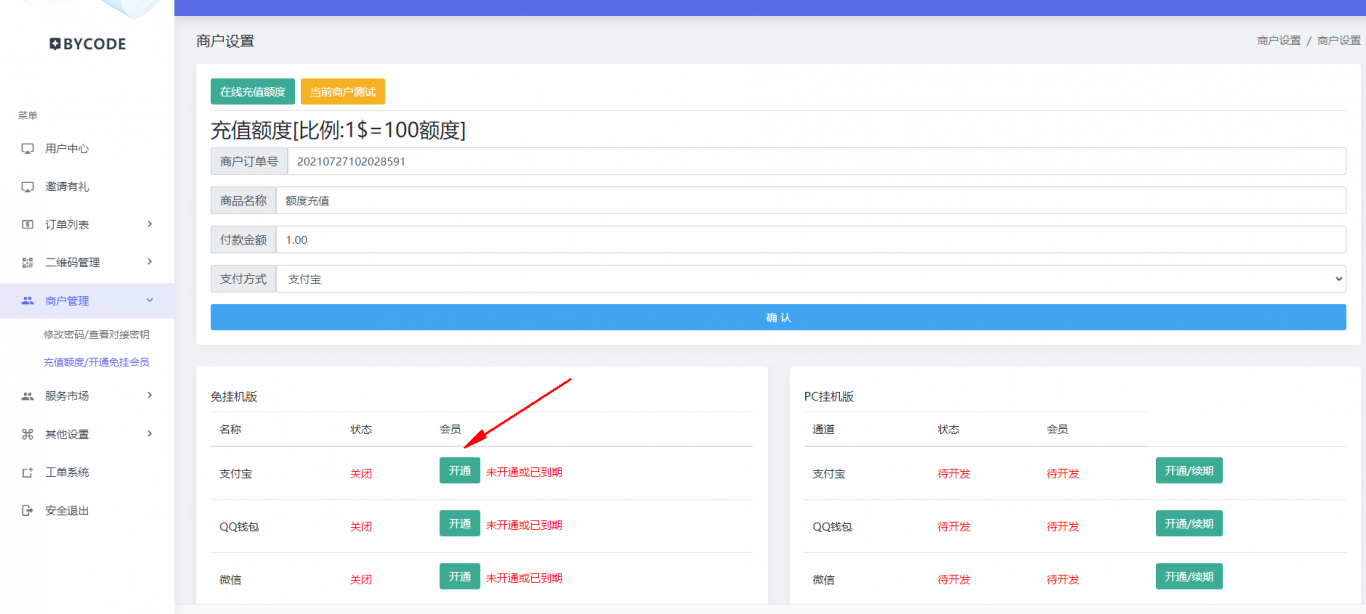Expand the 其他设置 chevron arrow
Viewport: 1366px width, 614px height.
[x=150, y=433]
